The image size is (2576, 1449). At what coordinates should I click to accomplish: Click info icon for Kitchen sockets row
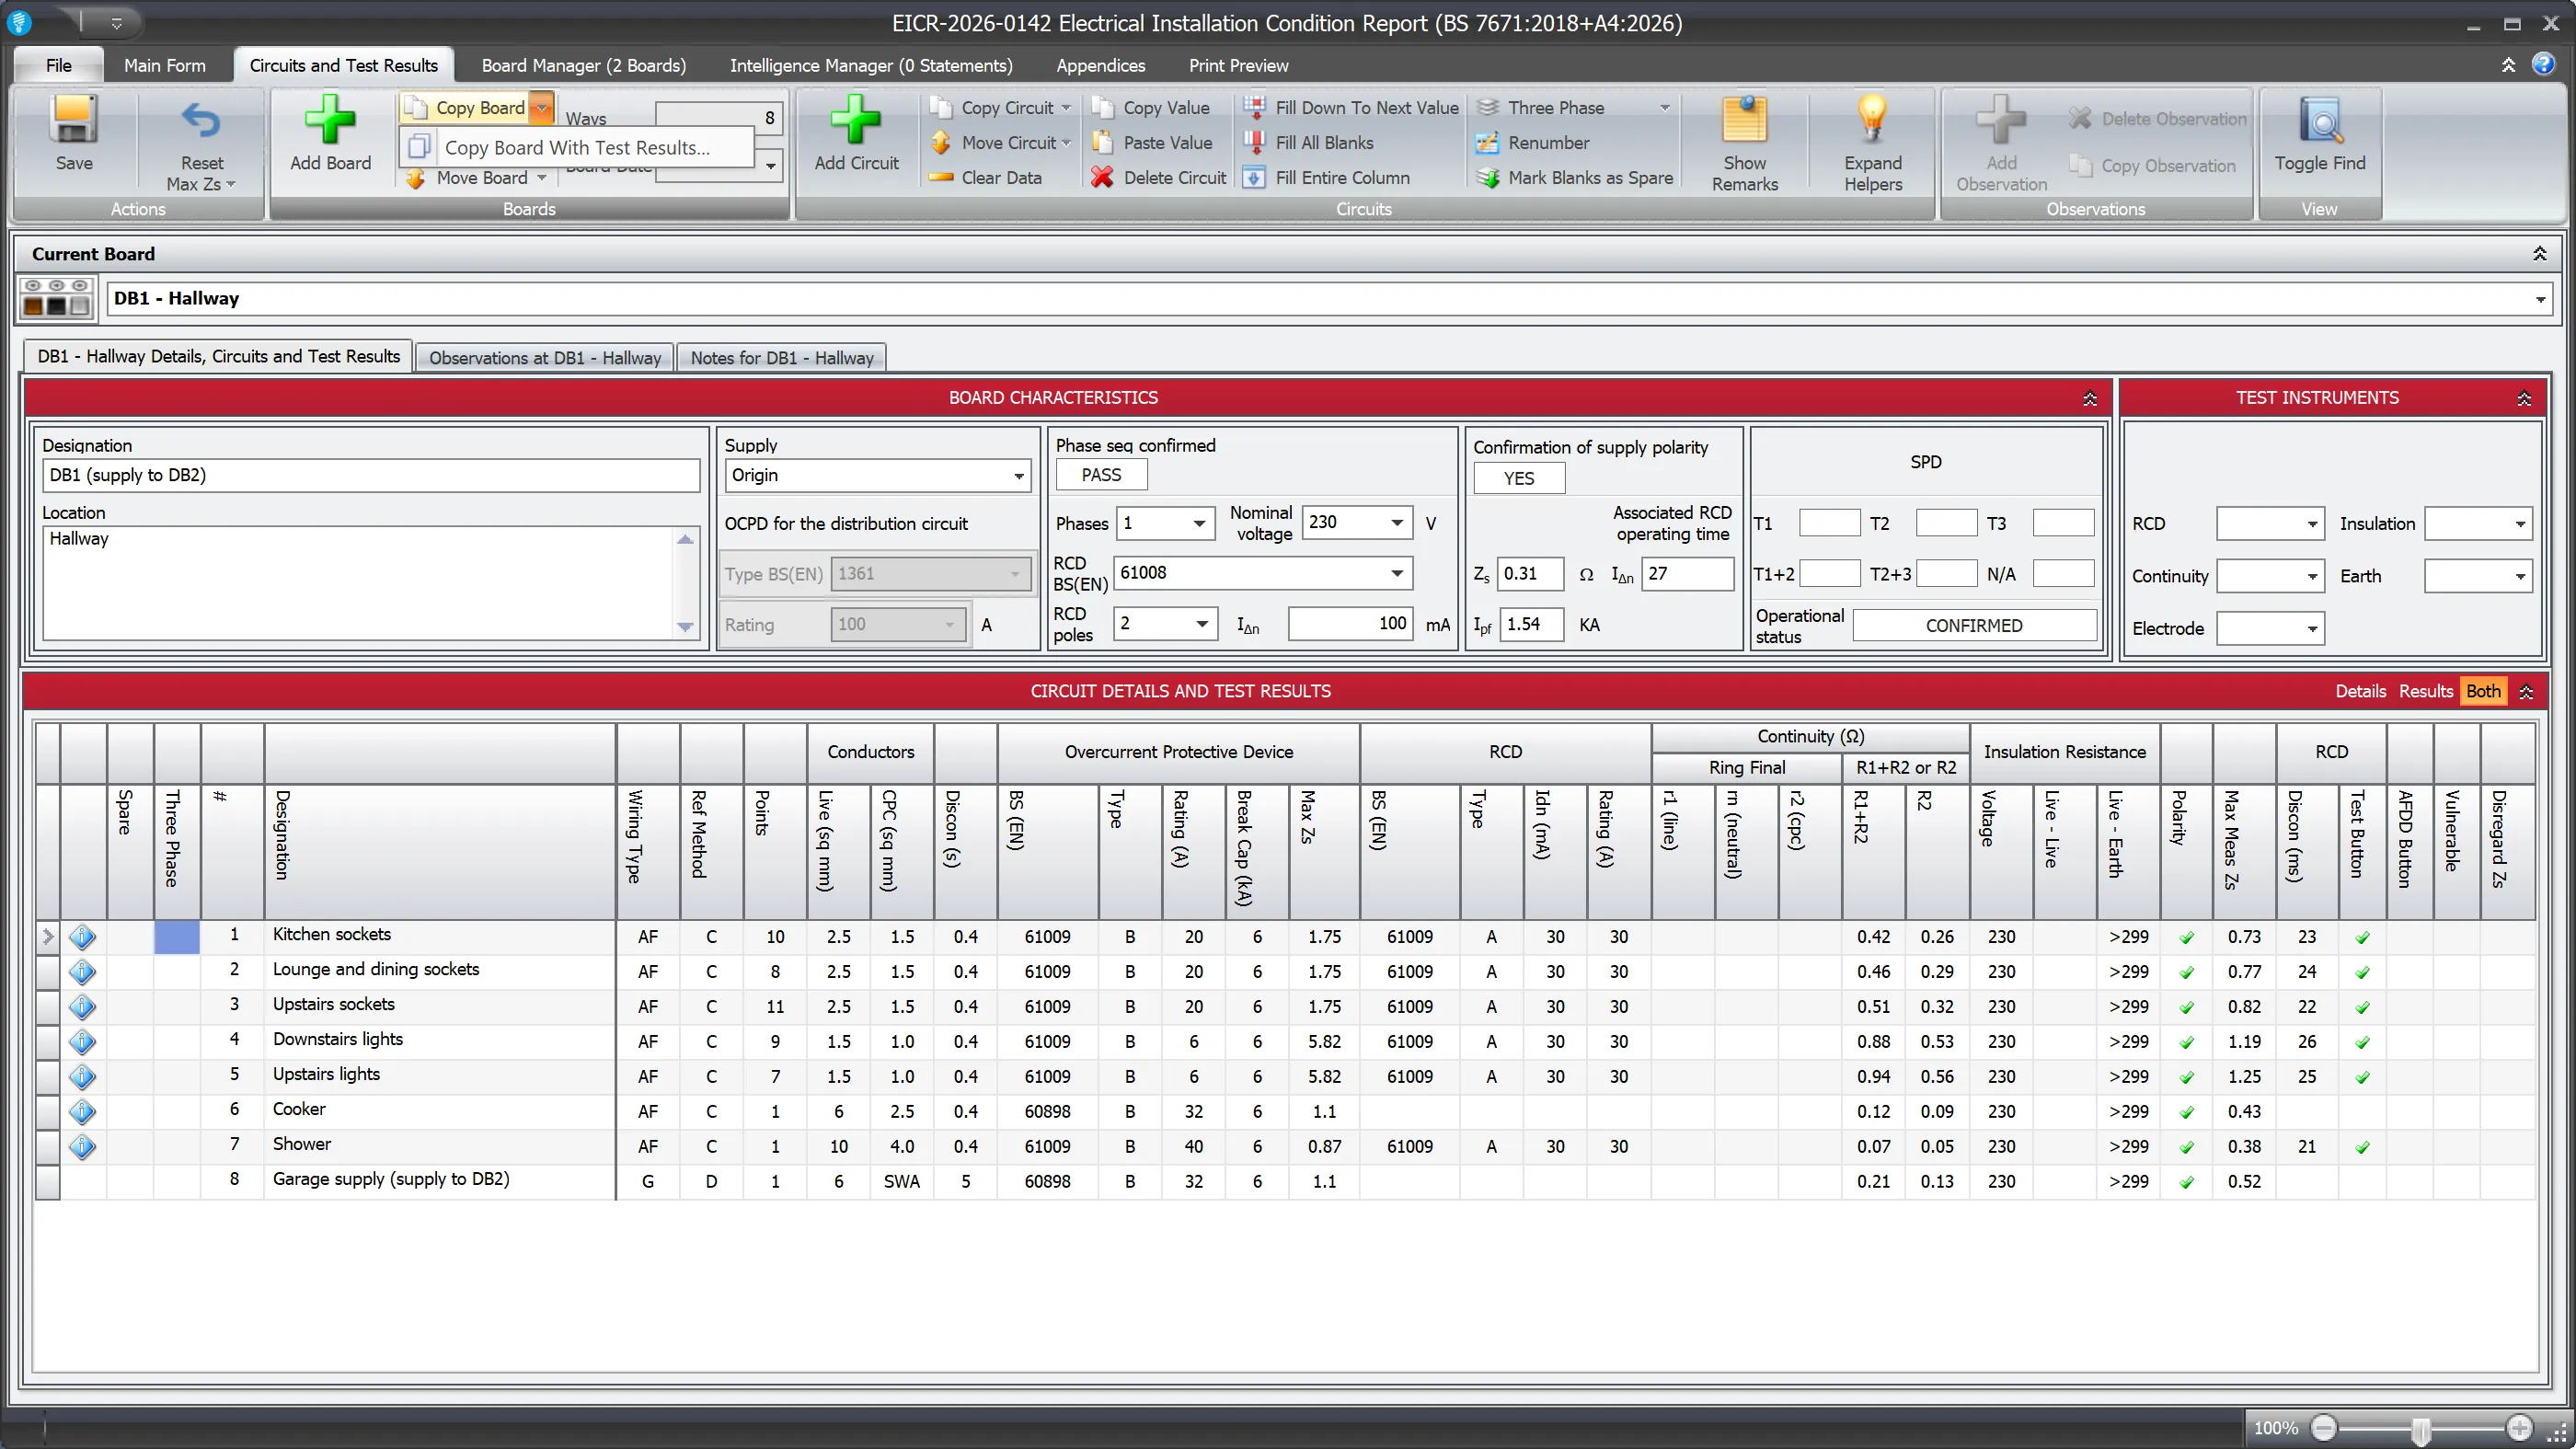coord(82,937)
